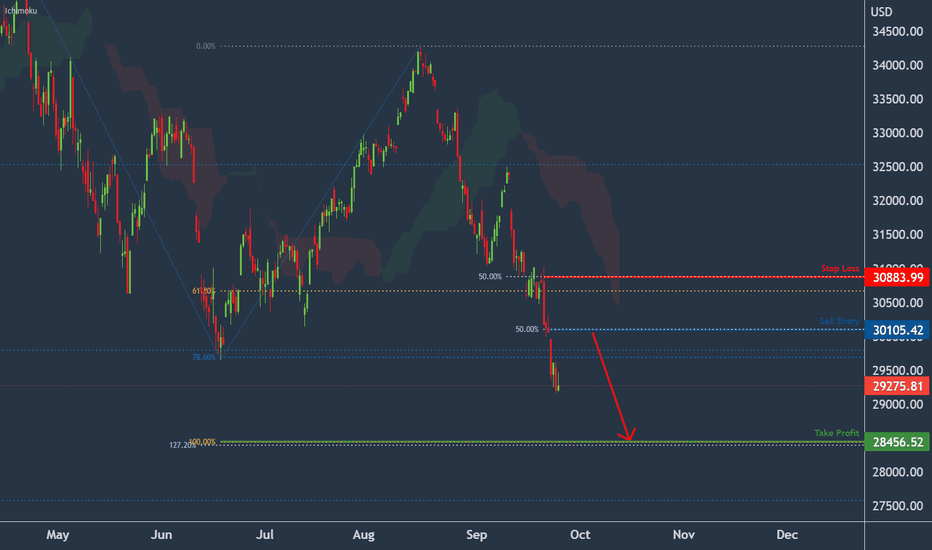
Task: Click the 33500.00 price axis label
Action: (x=898, y=99)
